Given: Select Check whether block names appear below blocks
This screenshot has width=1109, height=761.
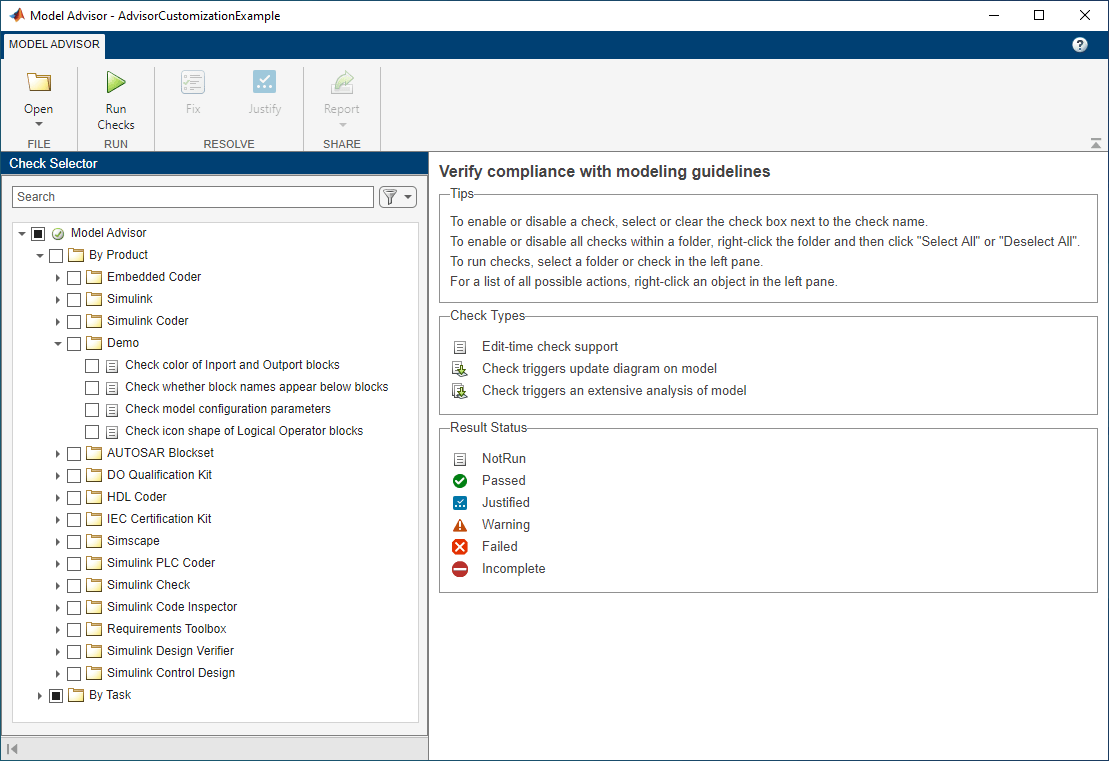Looking at the screenshot, I should pyautogui.click(x=256, y=387).
